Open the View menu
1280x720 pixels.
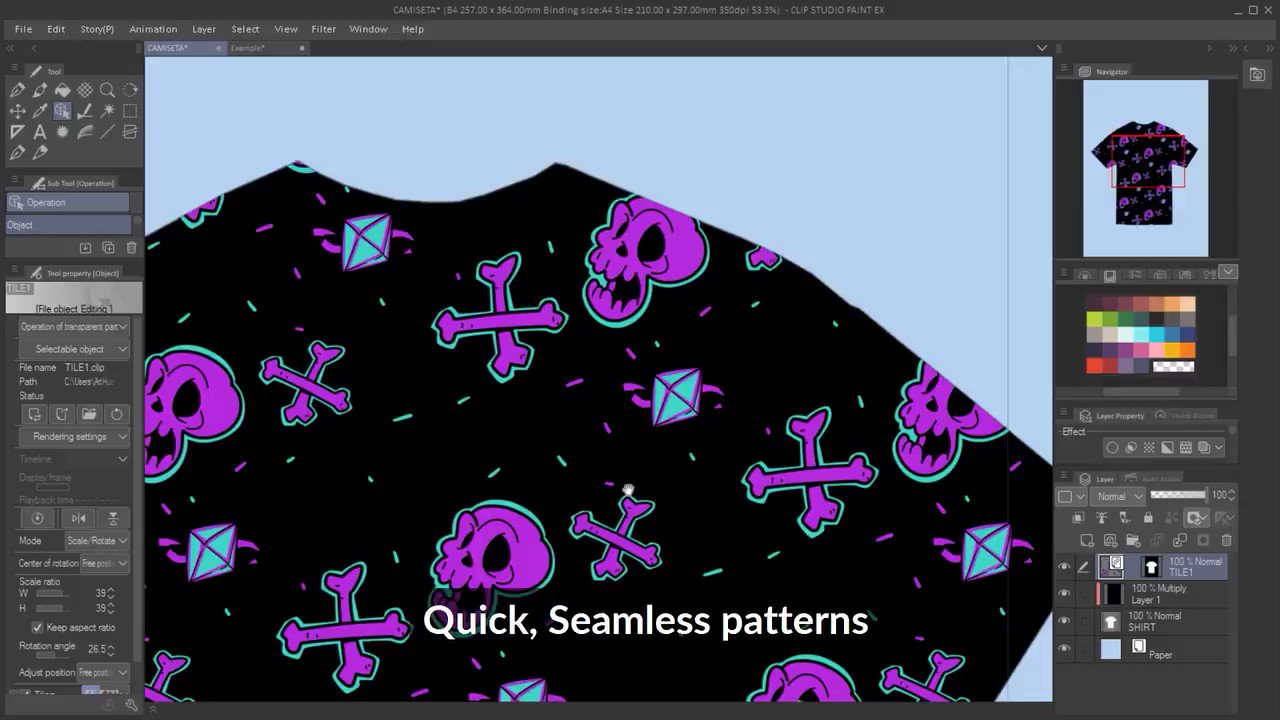286,29
